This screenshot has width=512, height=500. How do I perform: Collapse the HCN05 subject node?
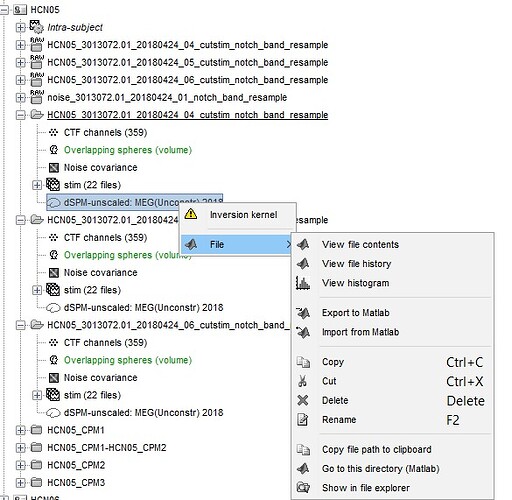click(x=4, y=10)
